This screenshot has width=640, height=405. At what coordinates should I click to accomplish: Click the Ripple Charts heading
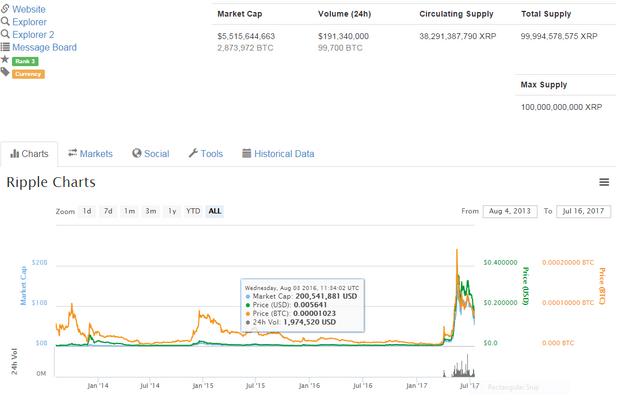coord(51,182)
